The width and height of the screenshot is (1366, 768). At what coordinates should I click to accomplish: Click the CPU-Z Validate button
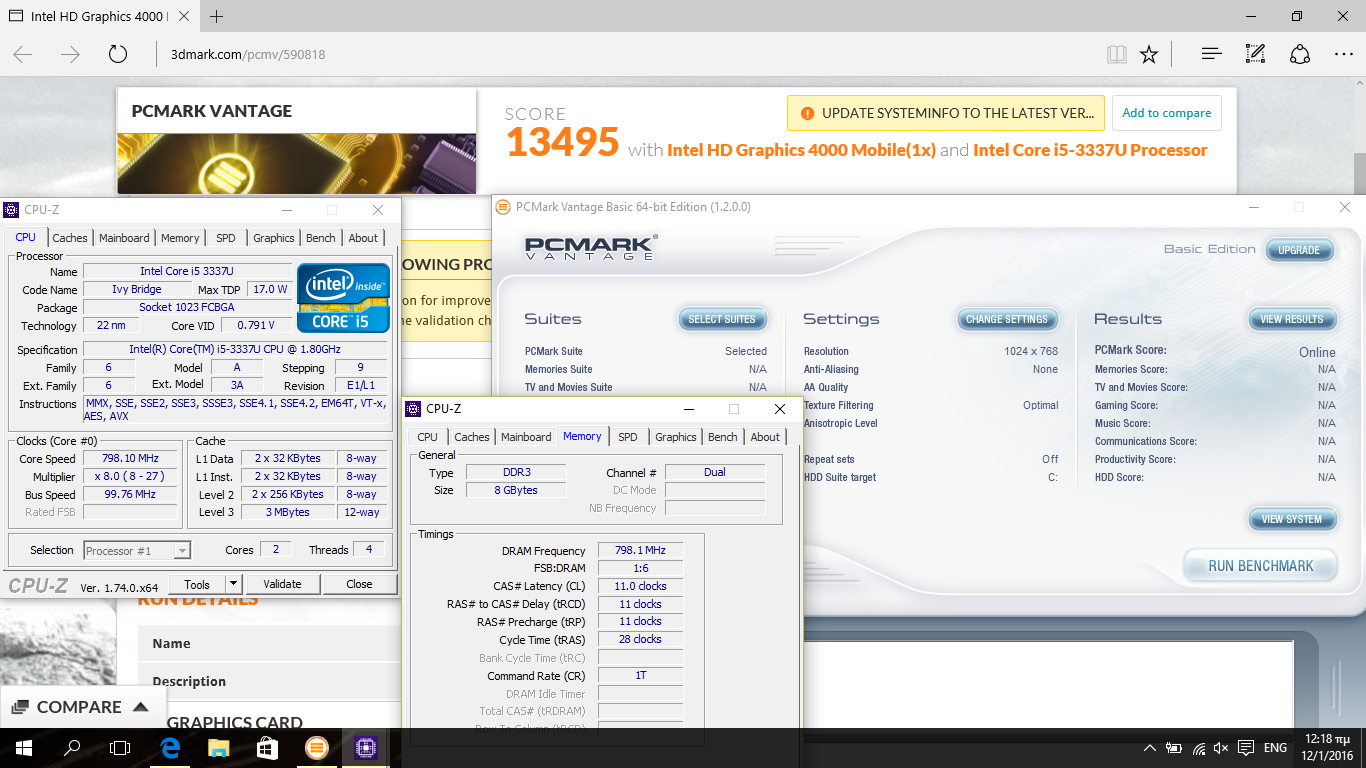pyautogui.click(x=282, y=584)
